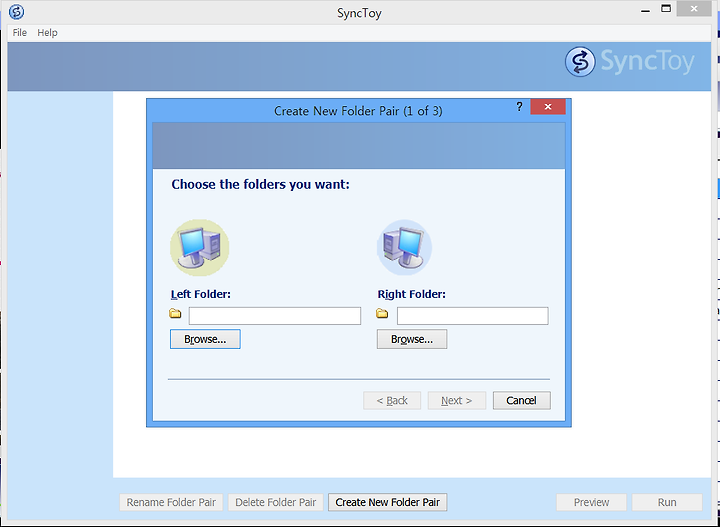
Task: Close the Create New Folder Pair dialog
Action: pyautogui.click(x=548, y=107)
